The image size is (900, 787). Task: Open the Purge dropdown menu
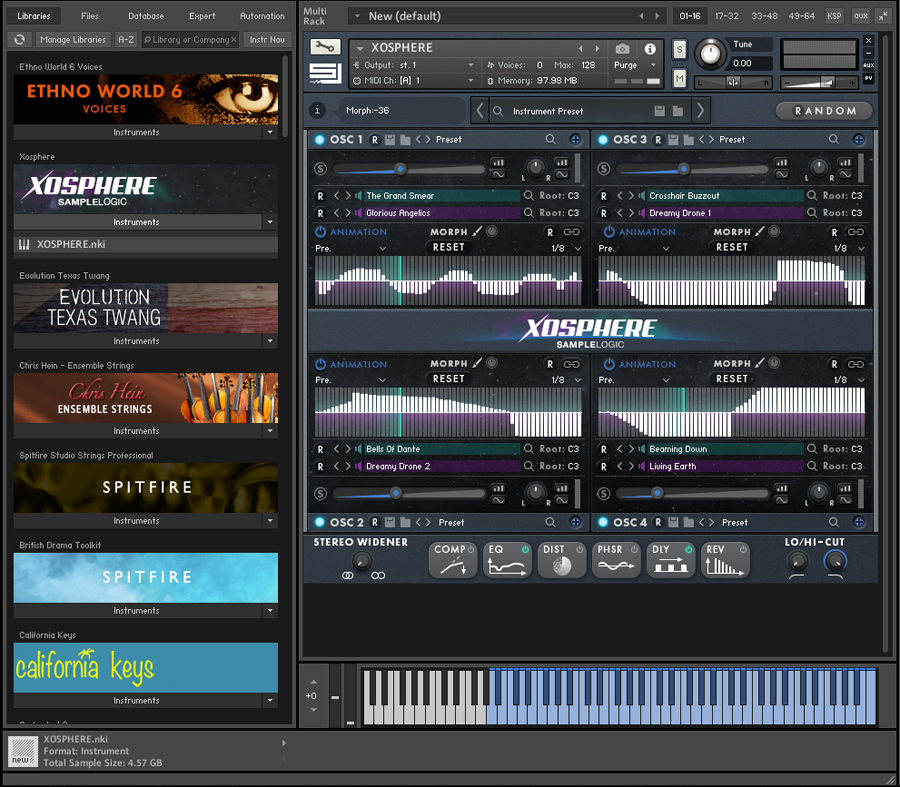[x=653, y=65]
